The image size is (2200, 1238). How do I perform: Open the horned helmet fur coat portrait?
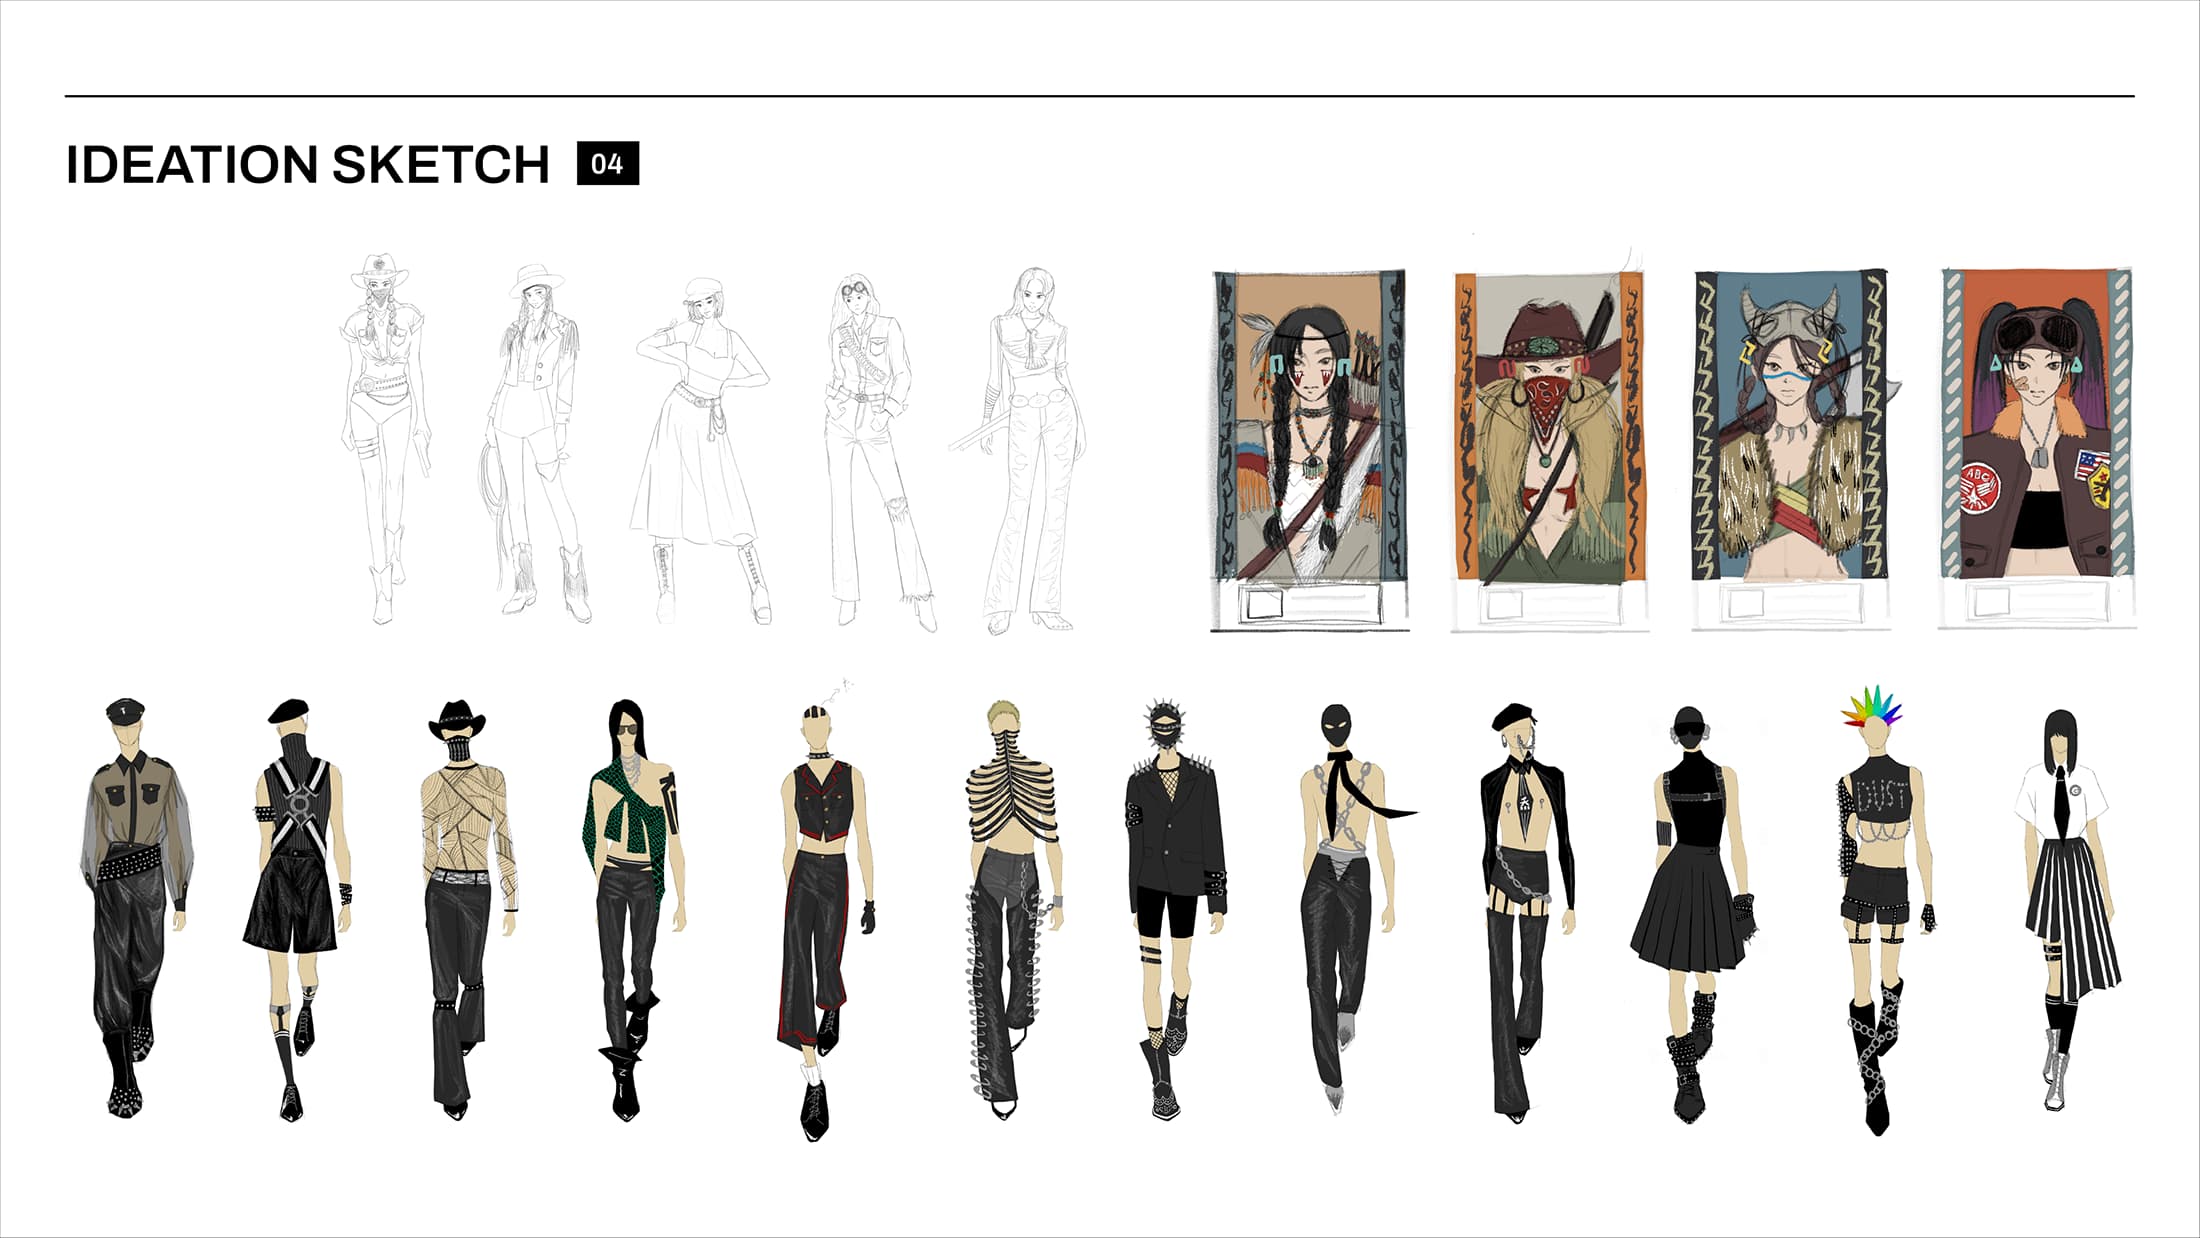click(1791, 450)
